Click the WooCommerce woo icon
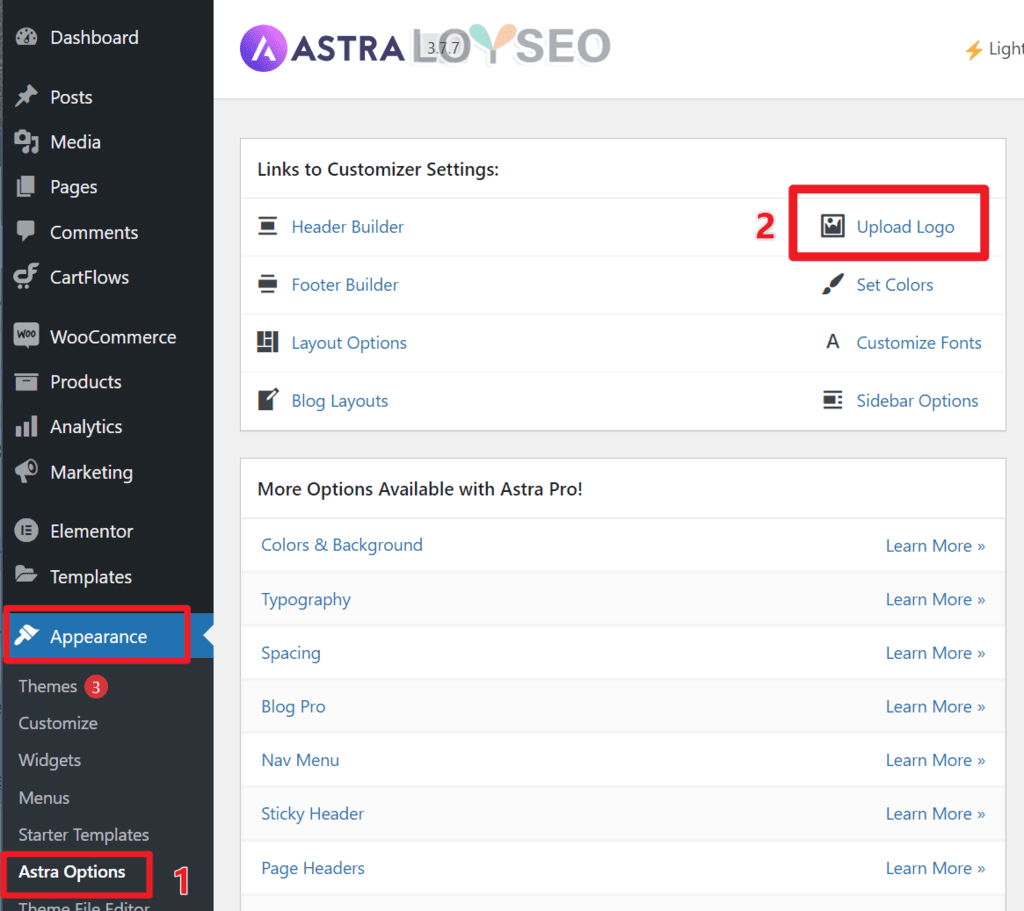 (x=26, y=336)
